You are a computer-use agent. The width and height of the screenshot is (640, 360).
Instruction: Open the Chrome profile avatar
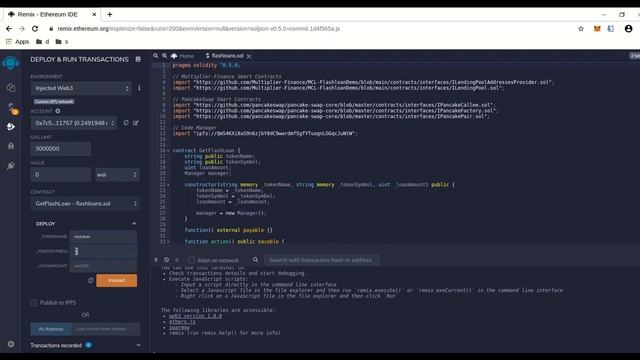629,29
